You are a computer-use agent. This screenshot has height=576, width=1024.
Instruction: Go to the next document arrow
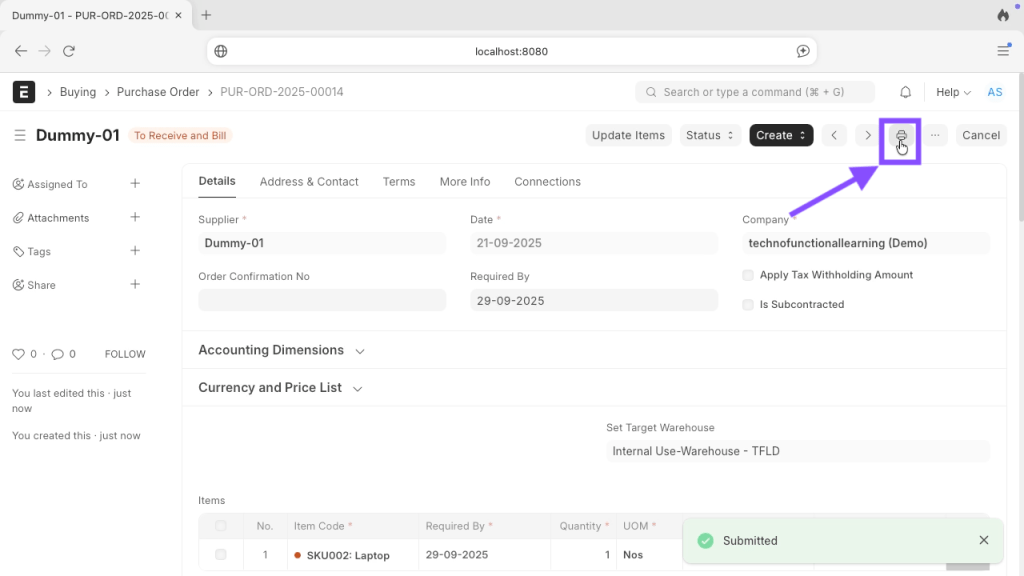click(x=868, y=135)
